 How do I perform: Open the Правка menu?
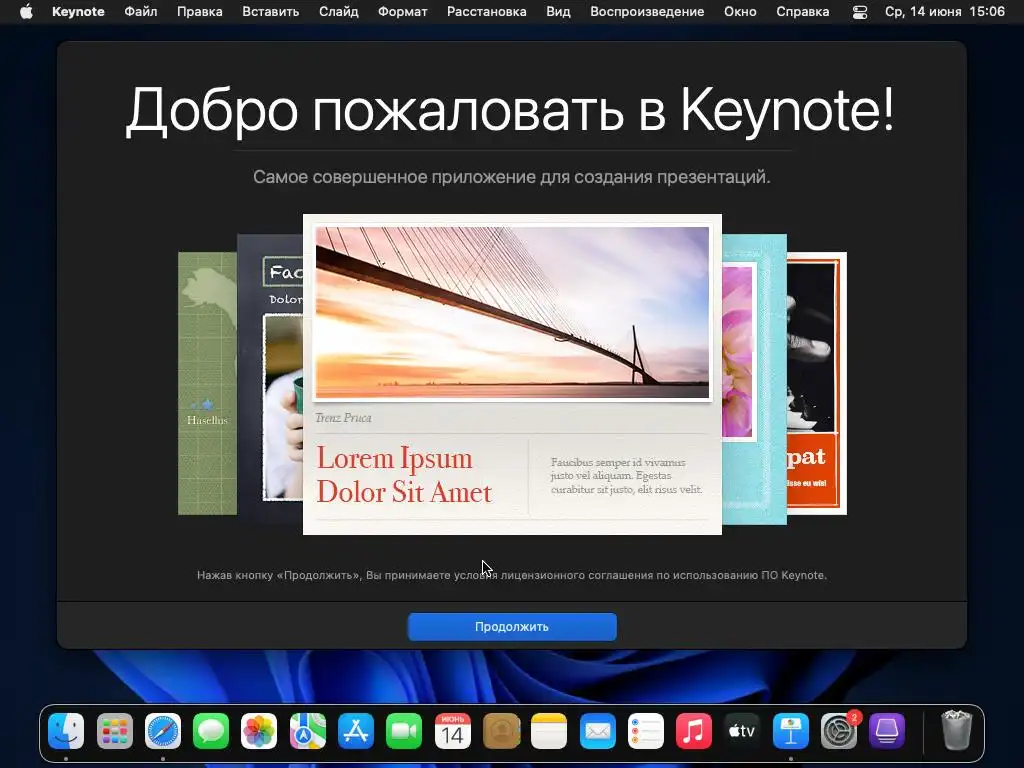pos(200,12)
